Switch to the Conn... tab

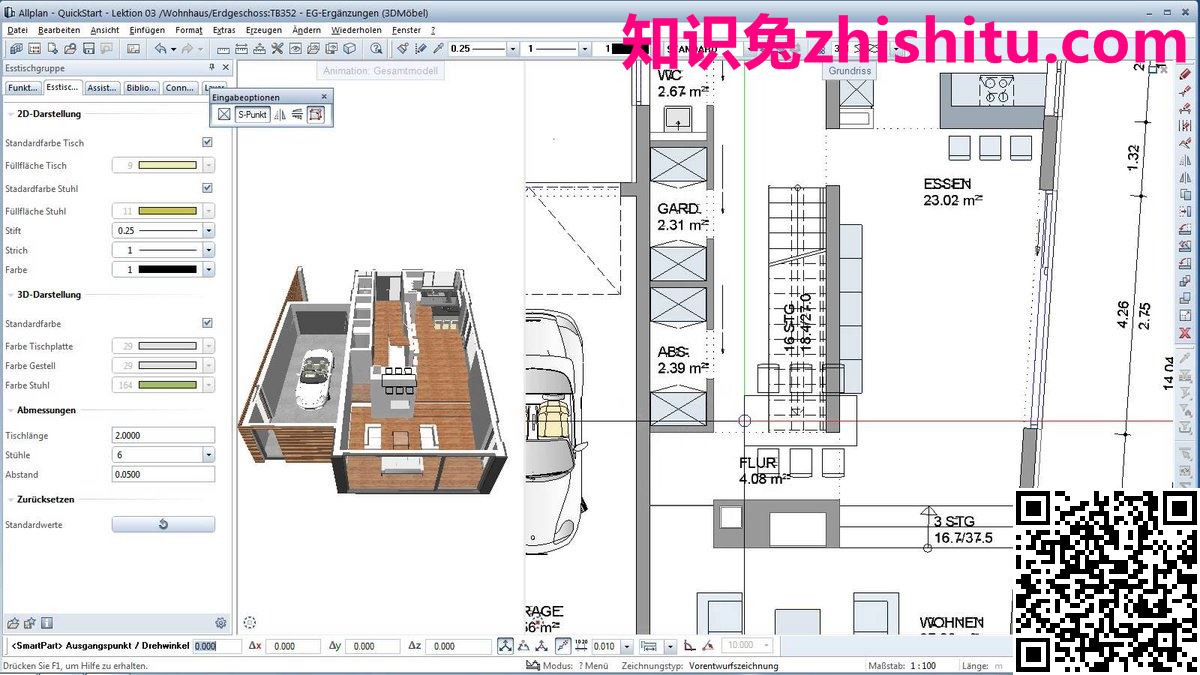[180, 88]
